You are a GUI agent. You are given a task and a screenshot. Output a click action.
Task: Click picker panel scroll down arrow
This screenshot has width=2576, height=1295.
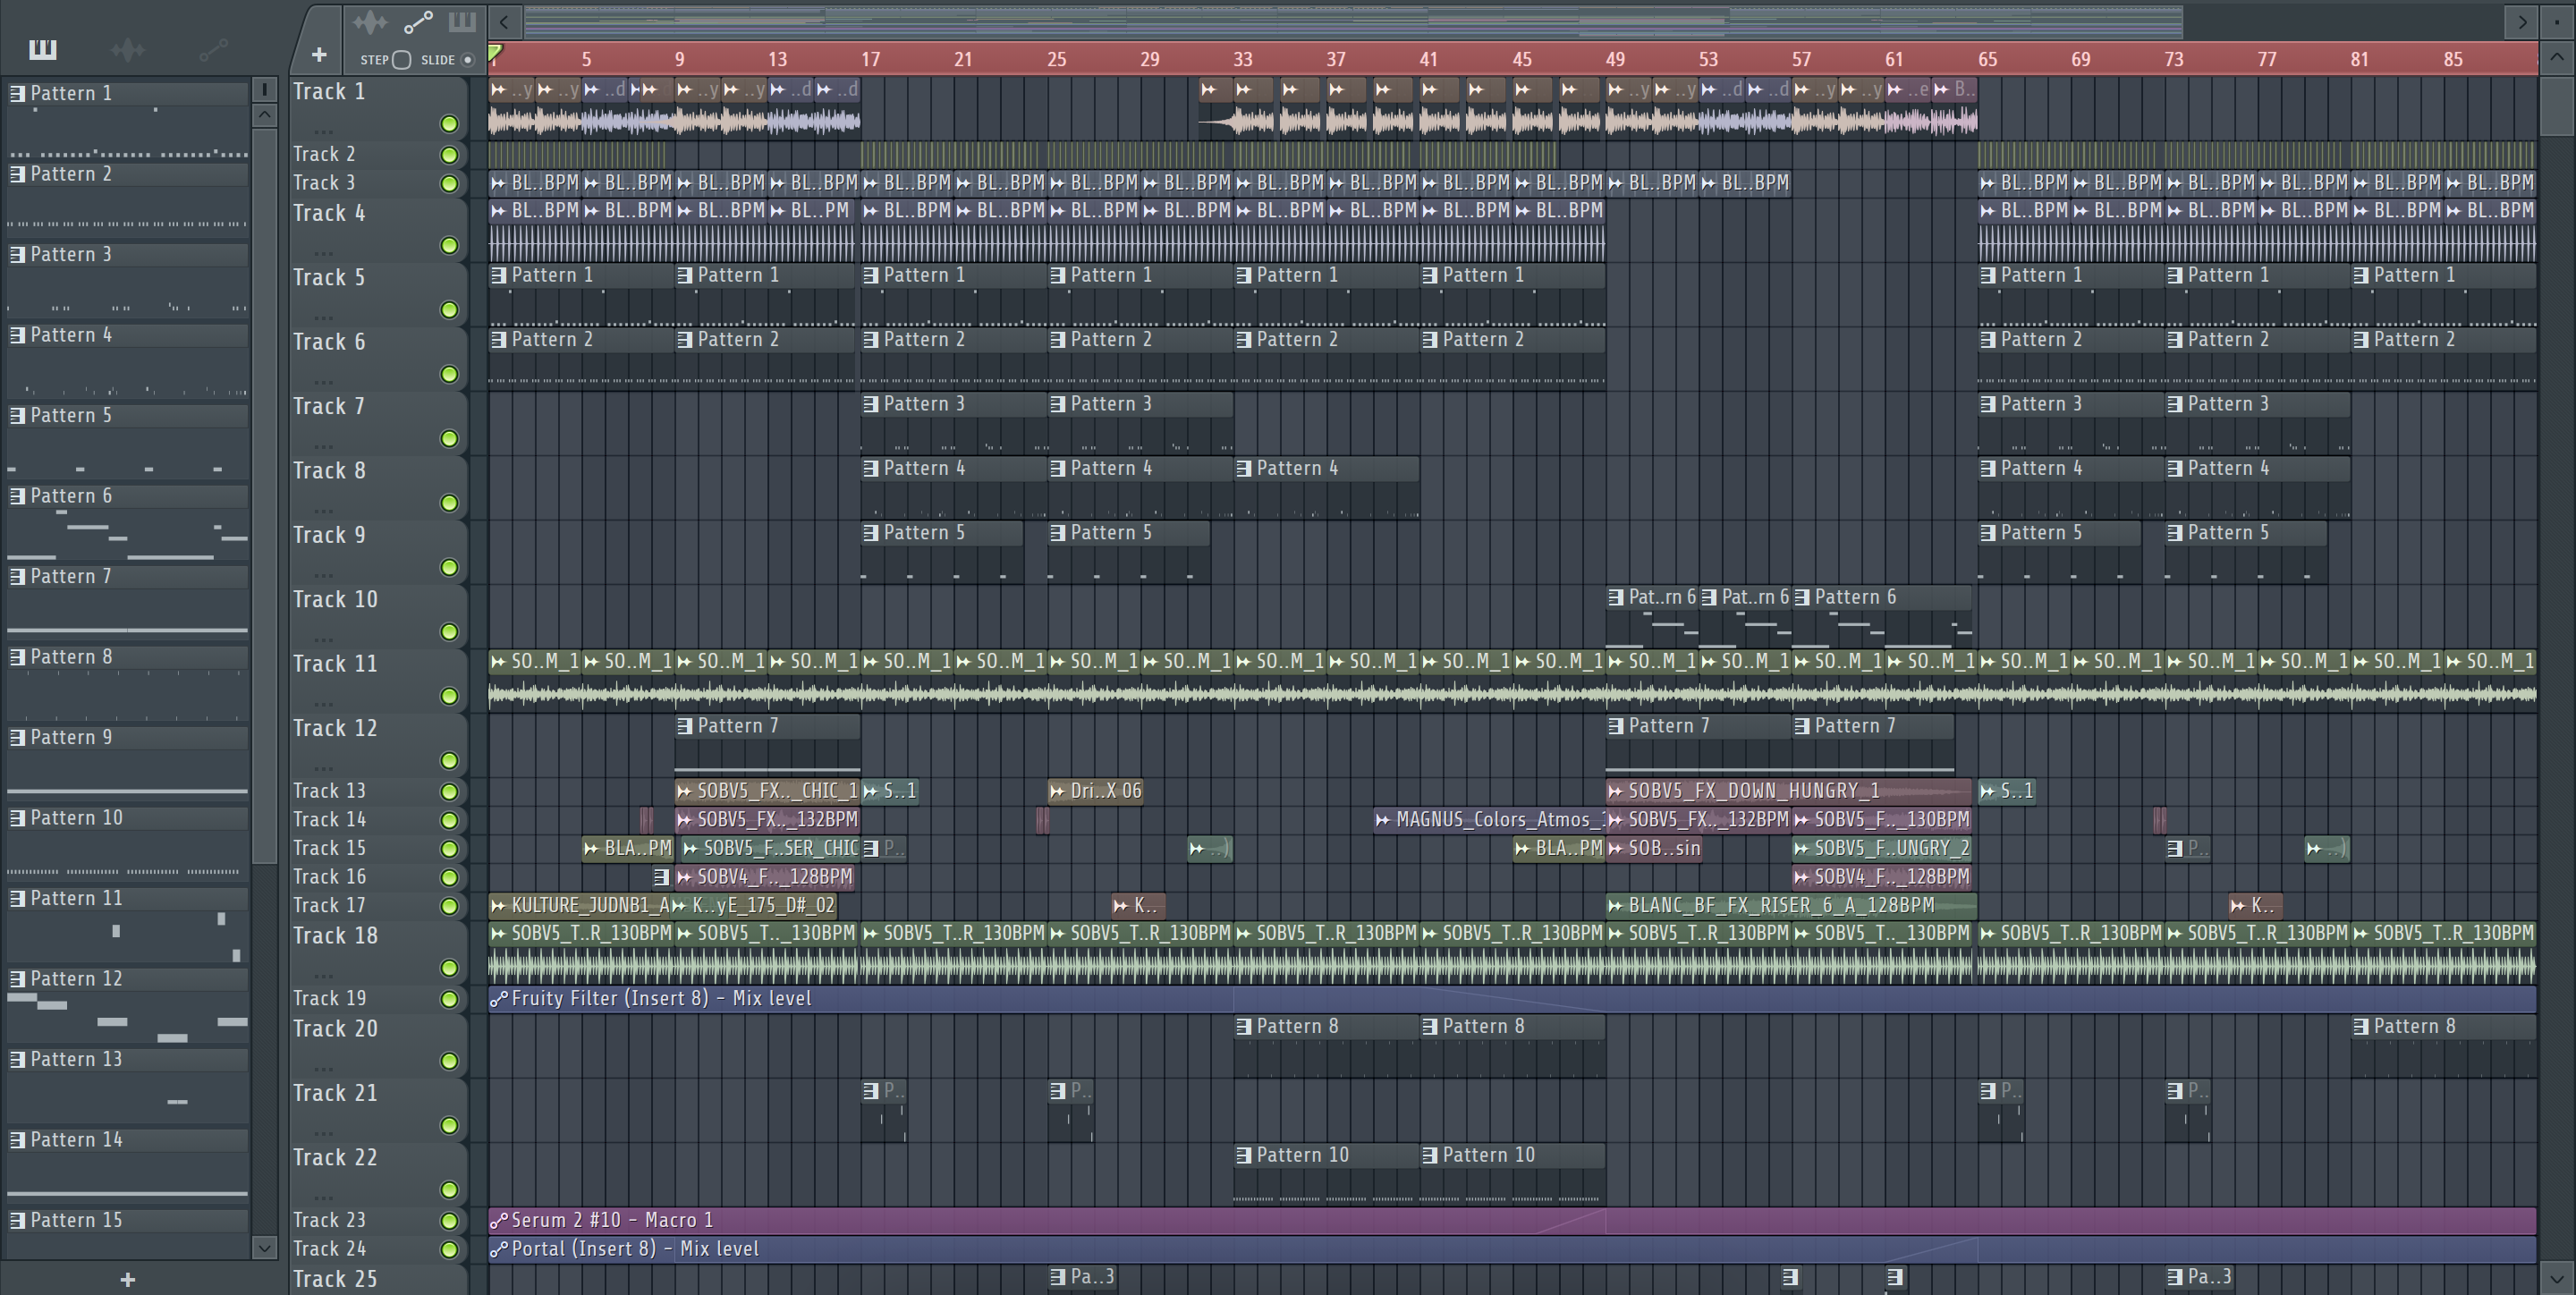pos(264,1247)
